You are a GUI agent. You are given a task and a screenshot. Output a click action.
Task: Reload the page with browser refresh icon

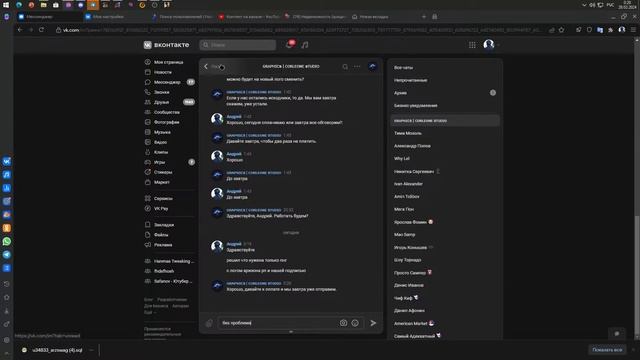(x=41, y=30)
